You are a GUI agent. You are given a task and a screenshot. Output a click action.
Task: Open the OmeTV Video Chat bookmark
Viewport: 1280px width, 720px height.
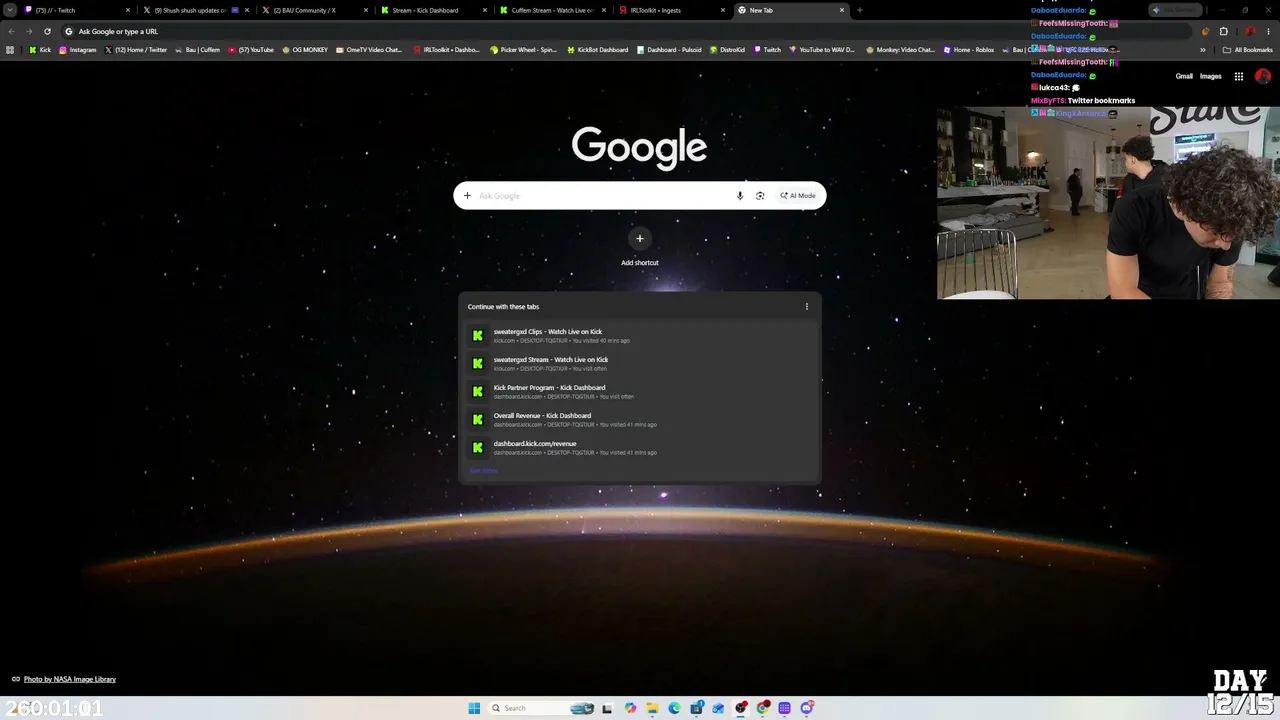369,50
